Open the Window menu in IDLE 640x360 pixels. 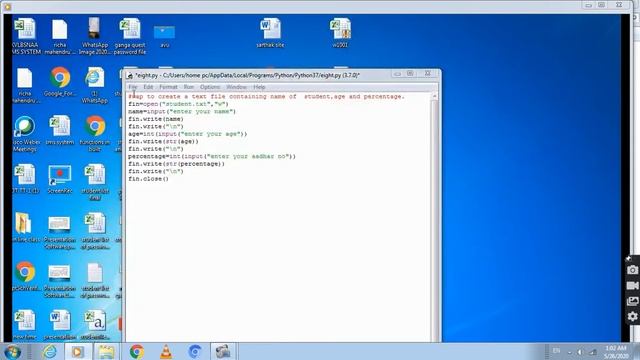(236, 87)
